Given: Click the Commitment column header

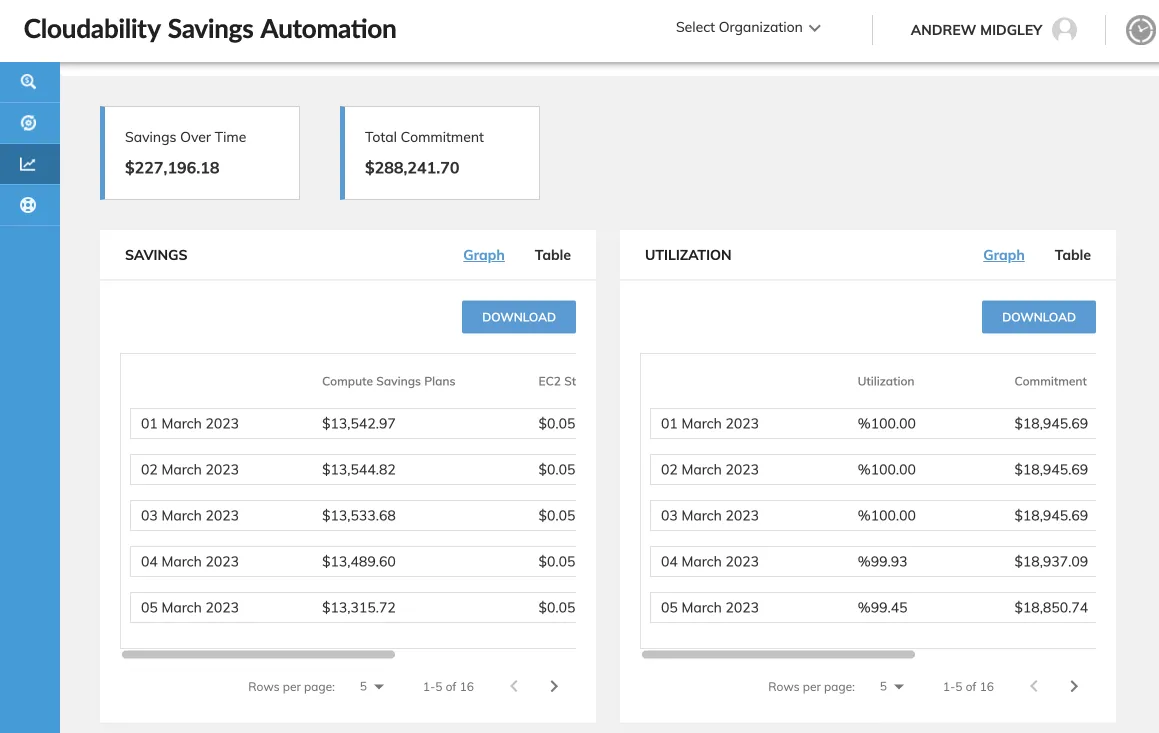Looking at the screenshot, I should 1050,381.
